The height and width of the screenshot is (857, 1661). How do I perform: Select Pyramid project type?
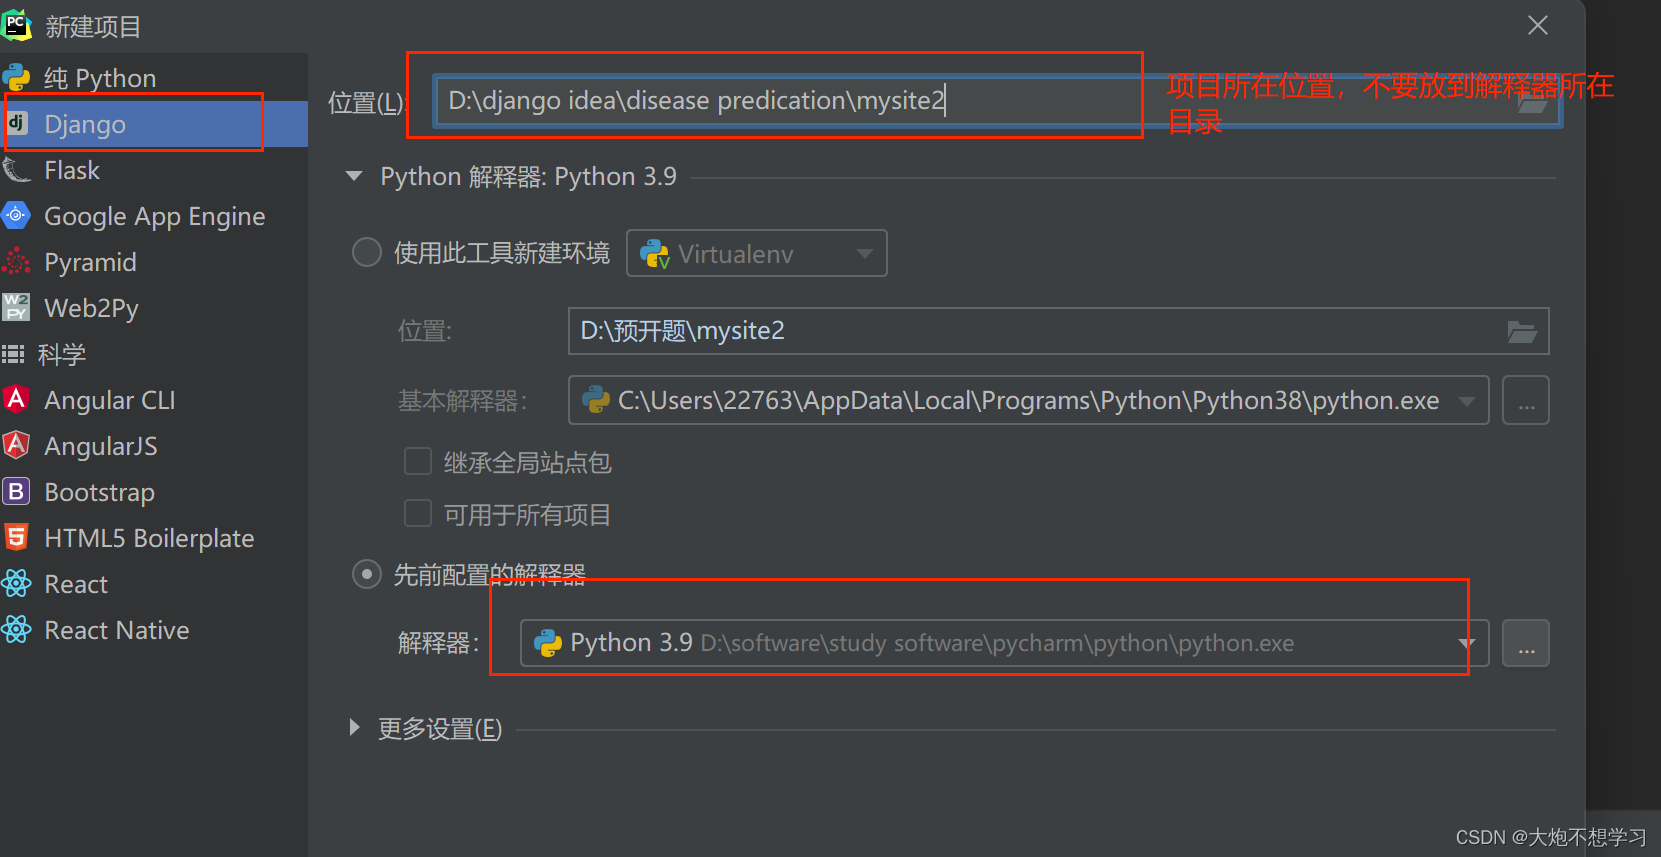click(x=154, y=262)
